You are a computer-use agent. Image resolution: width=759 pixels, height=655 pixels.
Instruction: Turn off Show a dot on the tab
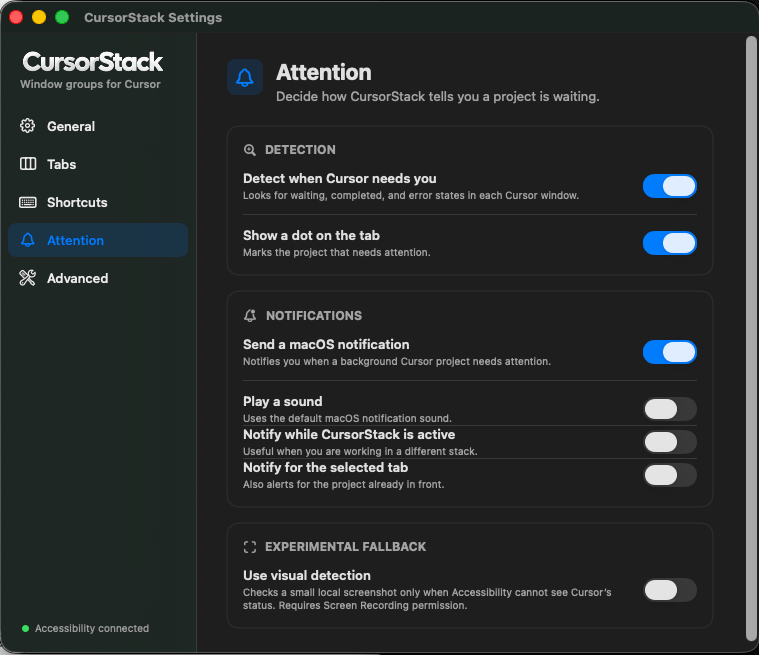click(669, 243)
